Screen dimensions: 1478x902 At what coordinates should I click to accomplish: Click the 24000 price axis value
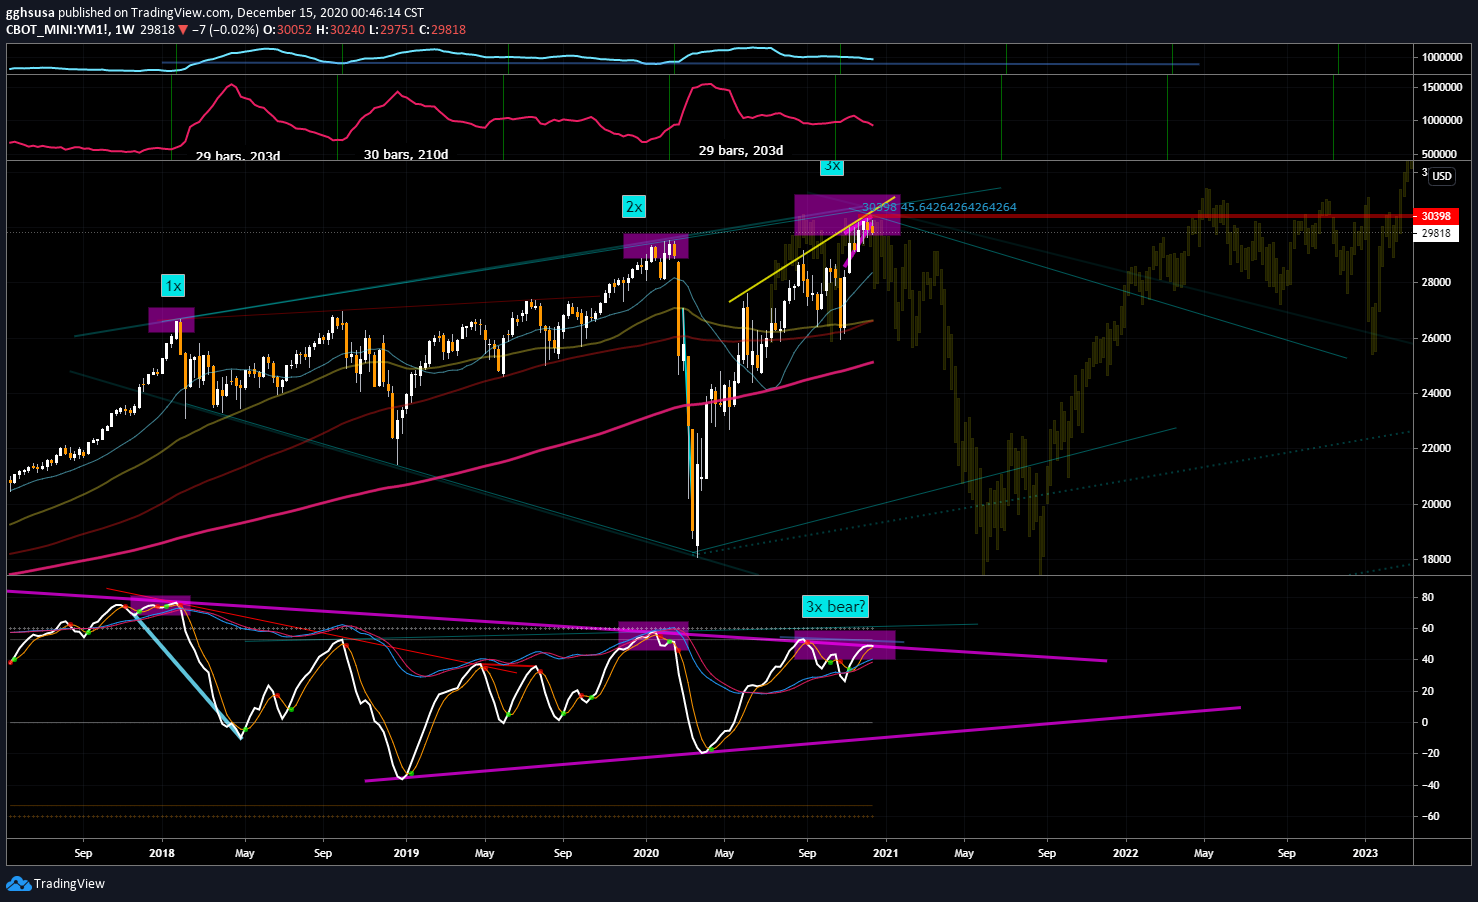(x=1436, y=393)
